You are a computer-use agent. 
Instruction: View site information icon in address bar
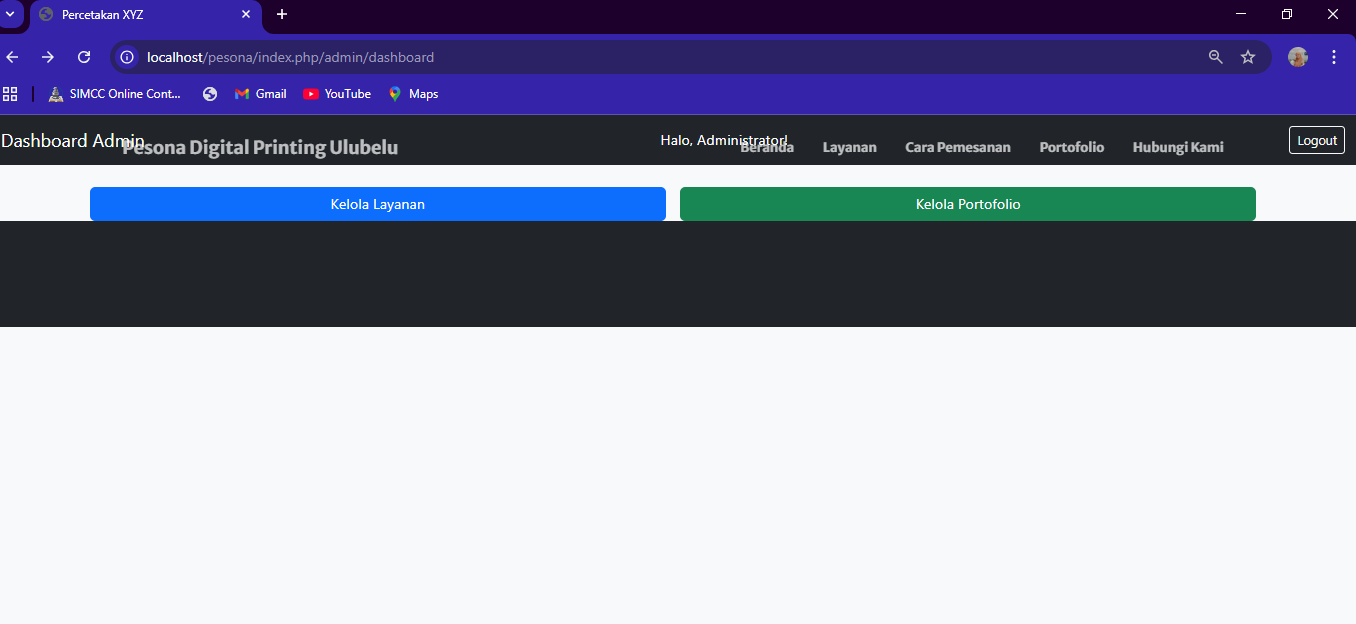point(127,57)
